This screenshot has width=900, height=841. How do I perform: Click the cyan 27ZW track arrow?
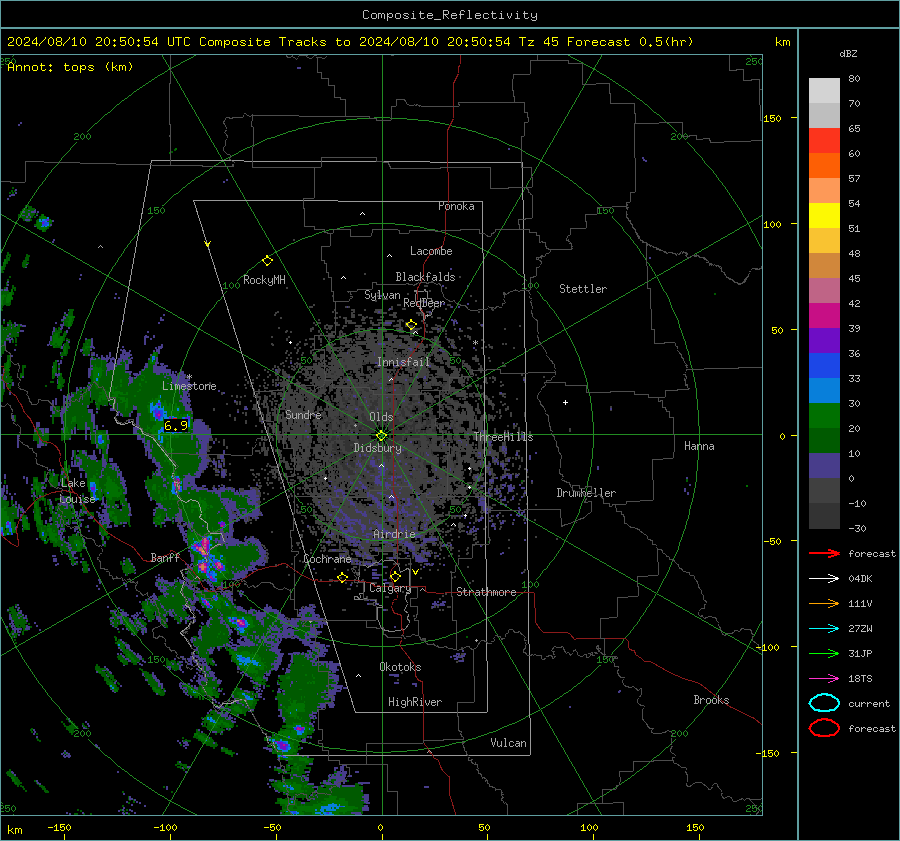[824, 629]
